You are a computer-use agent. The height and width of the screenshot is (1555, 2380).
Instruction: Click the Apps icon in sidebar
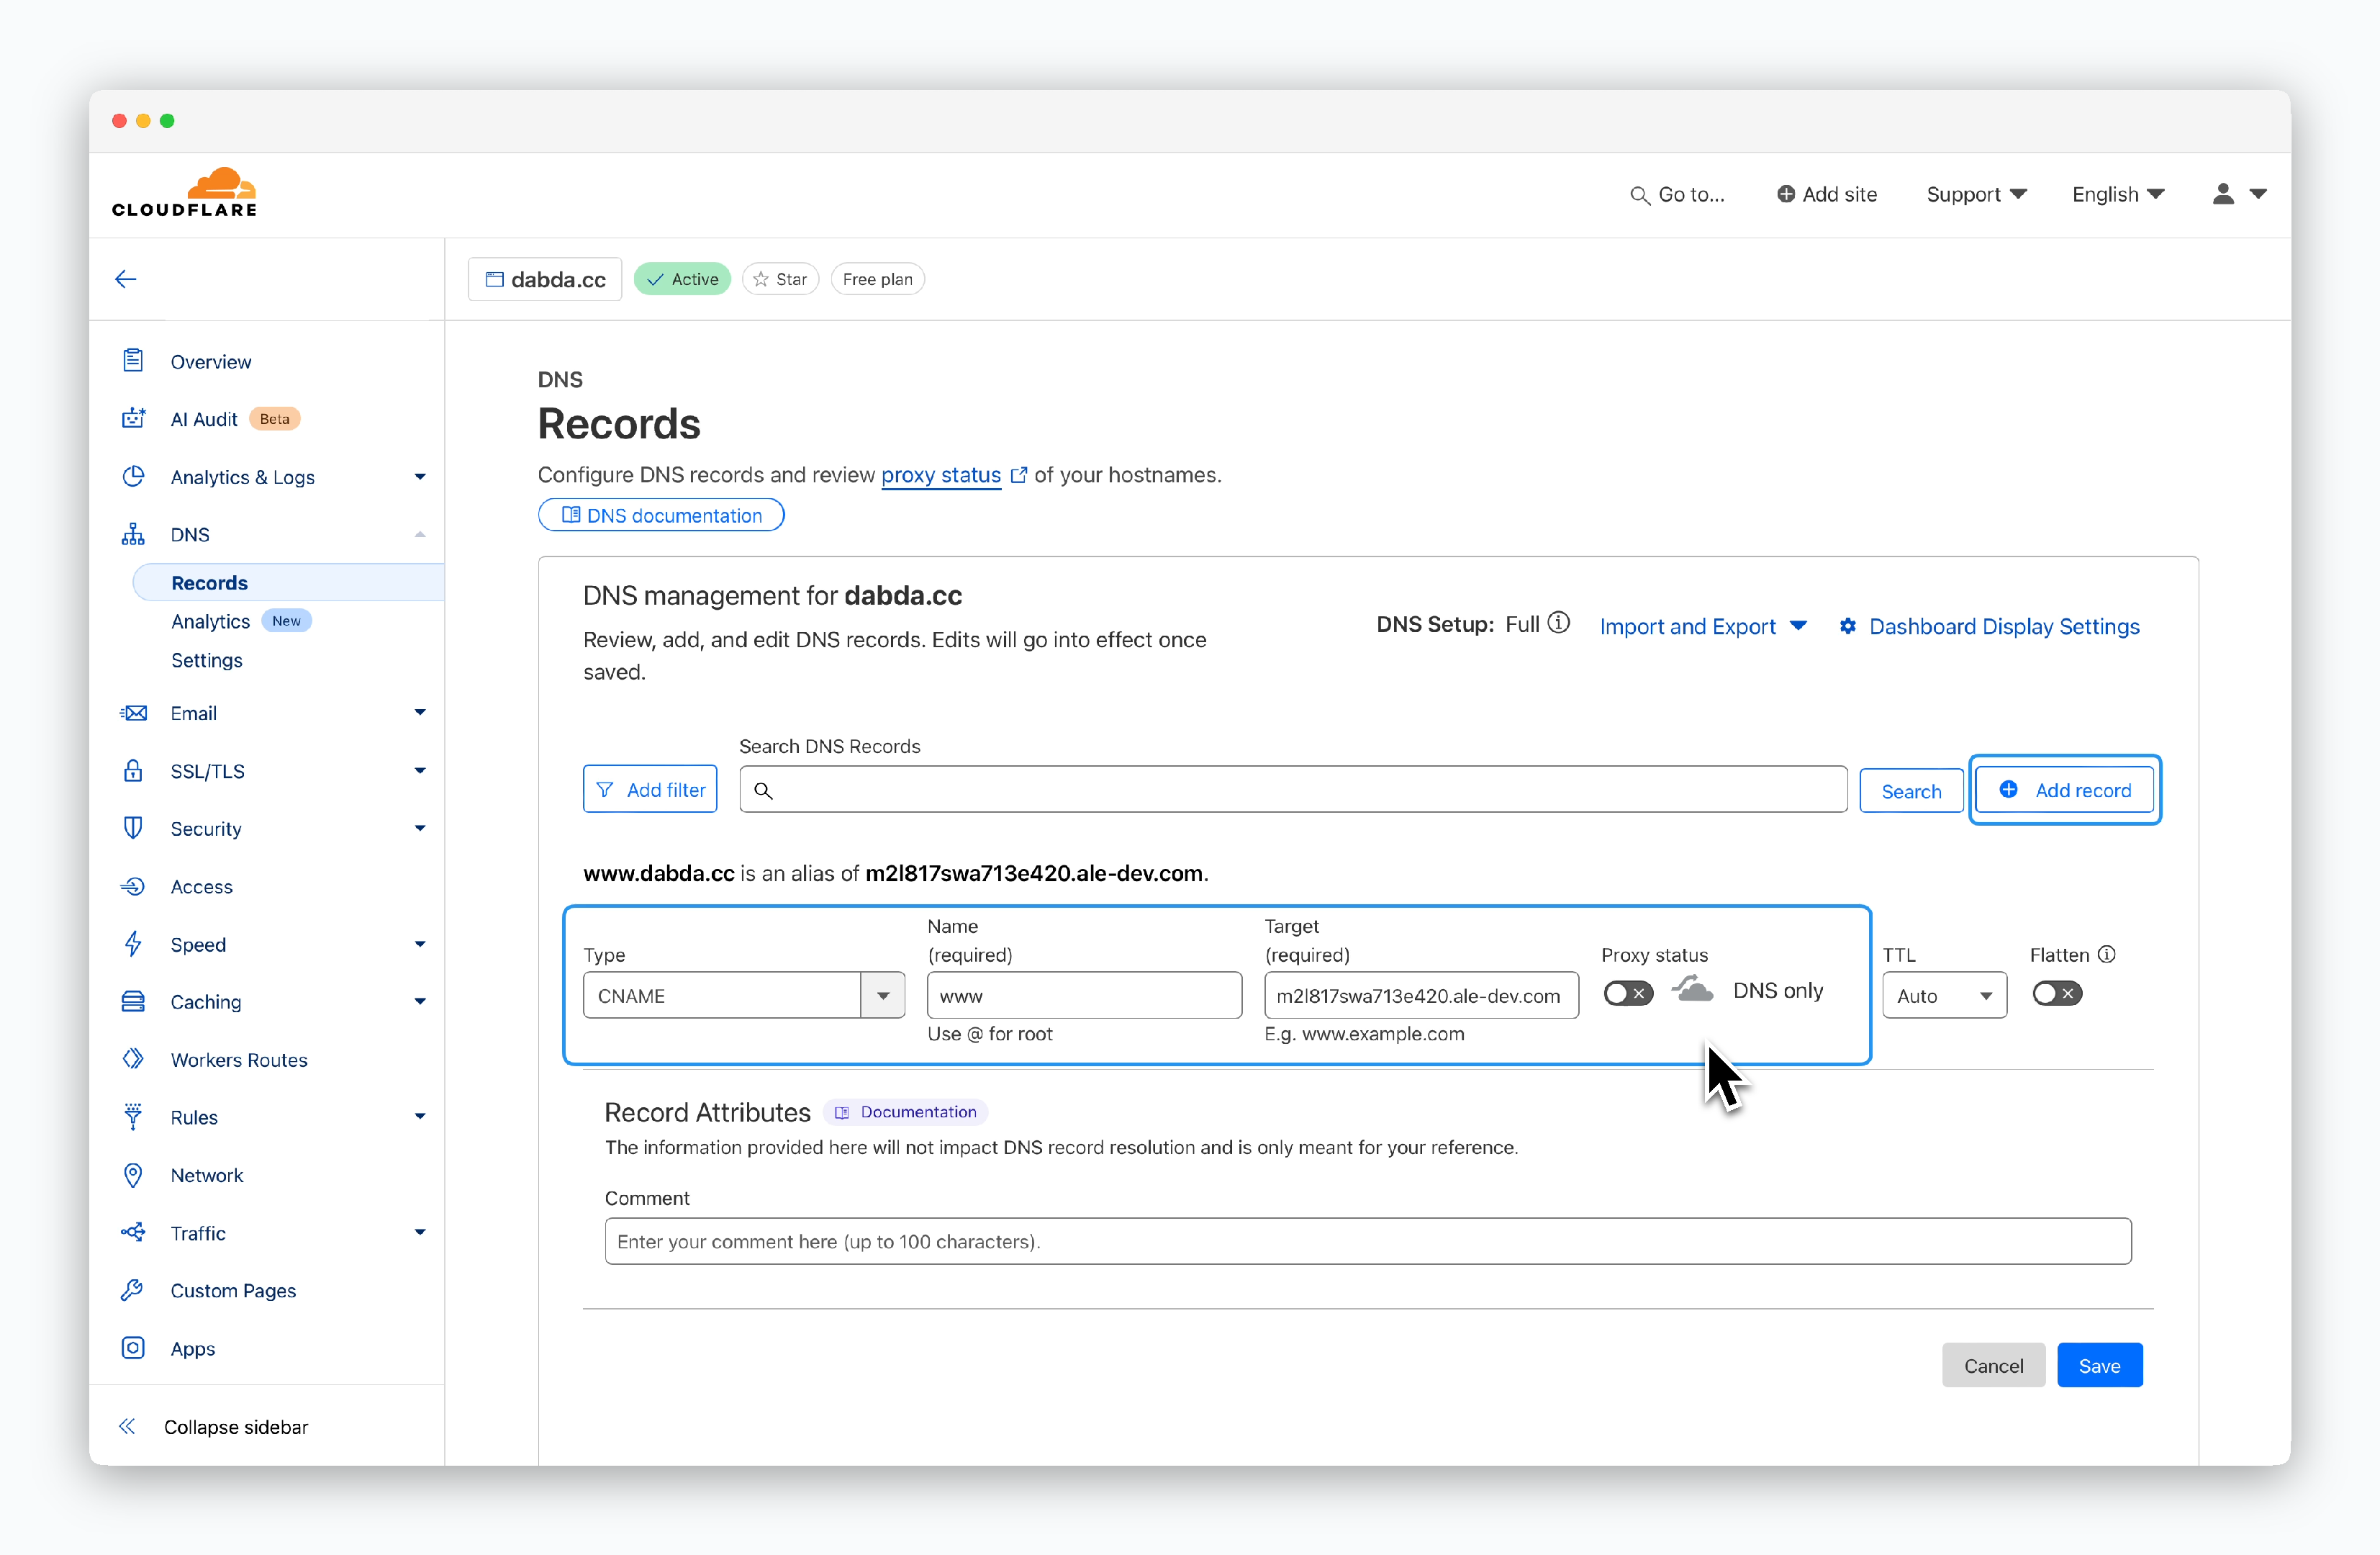pyautogui.click(x=133, y=1348)
